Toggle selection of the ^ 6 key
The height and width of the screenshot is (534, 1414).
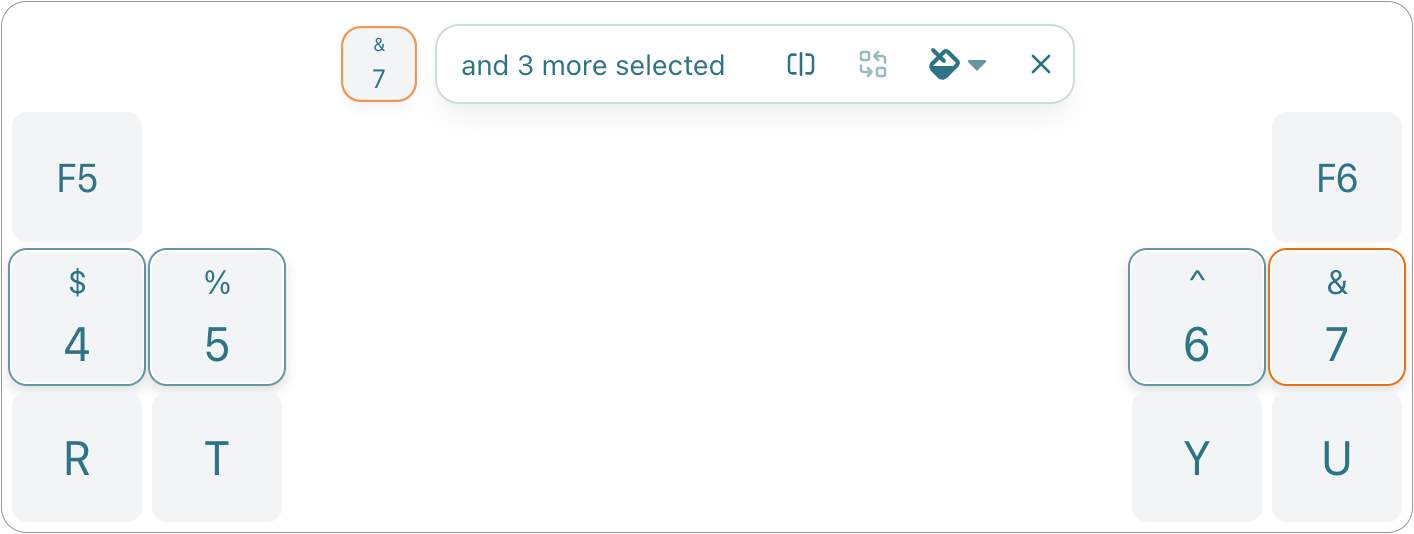pyautogui.click(x=1196, y=317)
